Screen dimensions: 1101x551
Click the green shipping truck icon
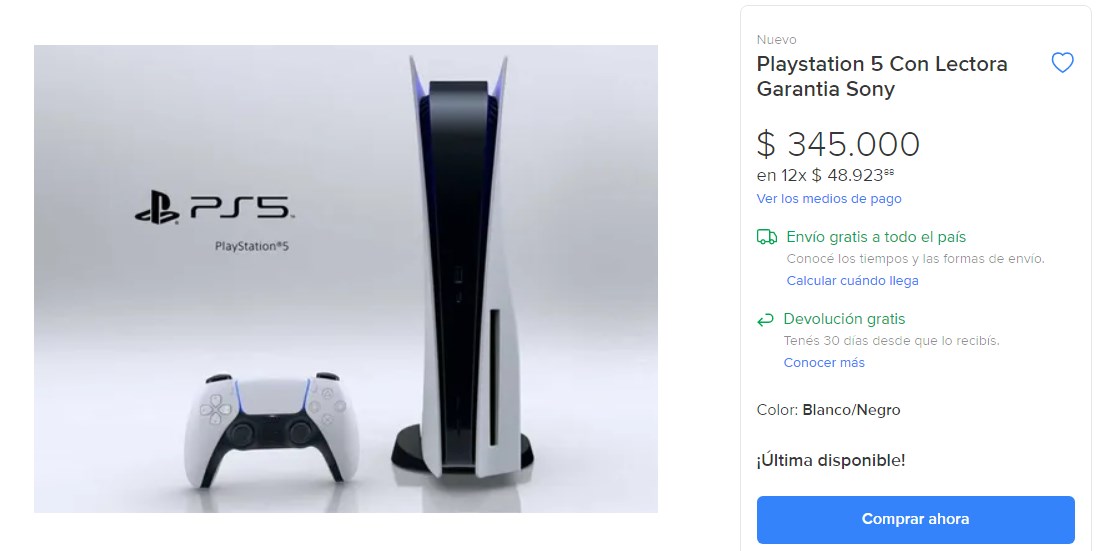pyautogui.click(x=766, y=237)
